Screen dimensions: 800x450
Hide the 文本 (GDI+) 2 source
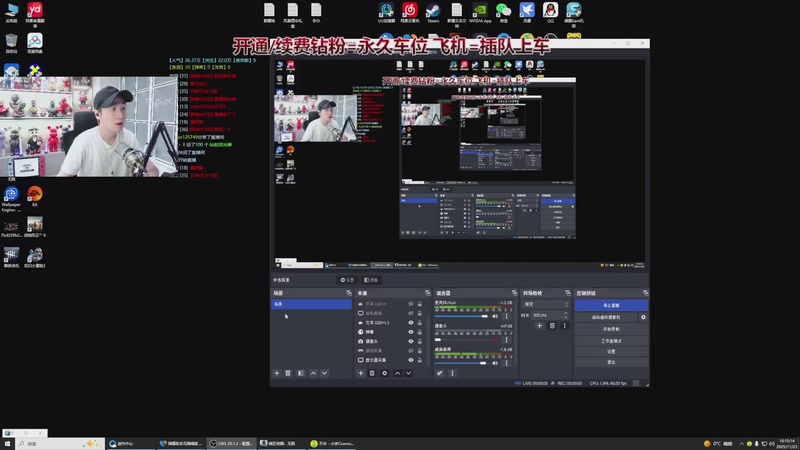(x=410, y=322)
